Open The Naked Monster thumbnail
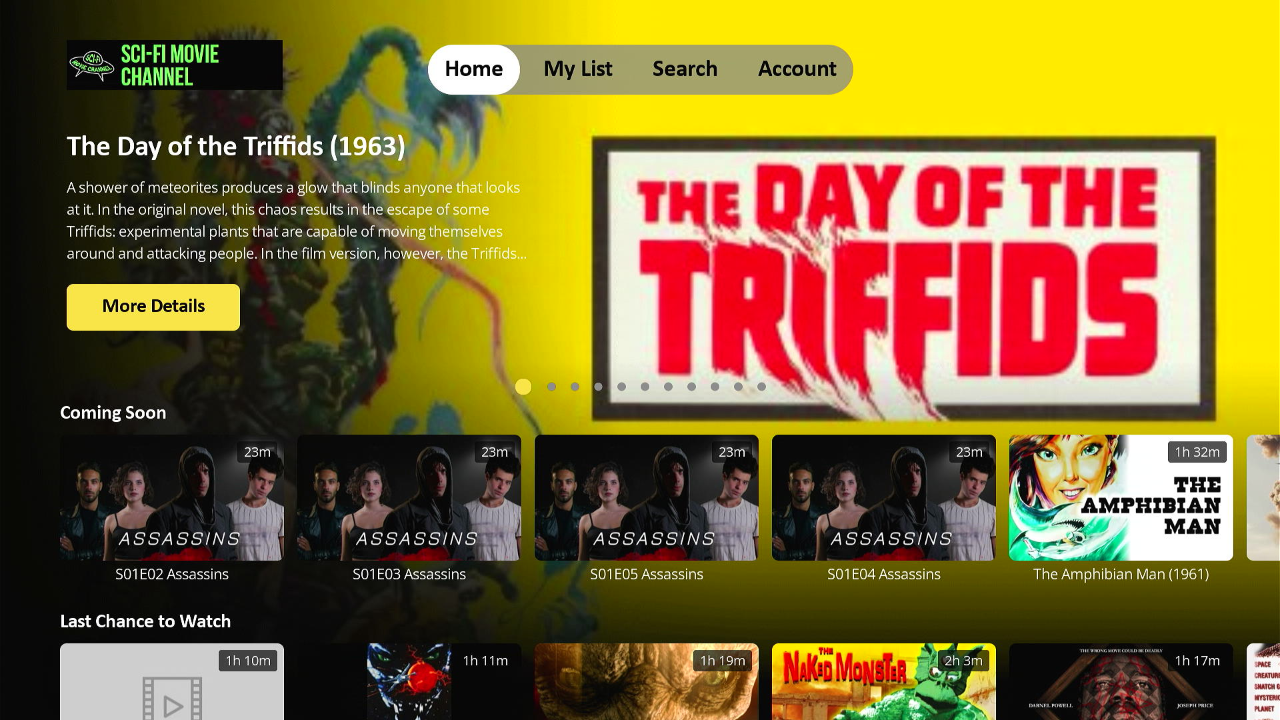This screenshot has height=720, width=1280. point(884,682)
